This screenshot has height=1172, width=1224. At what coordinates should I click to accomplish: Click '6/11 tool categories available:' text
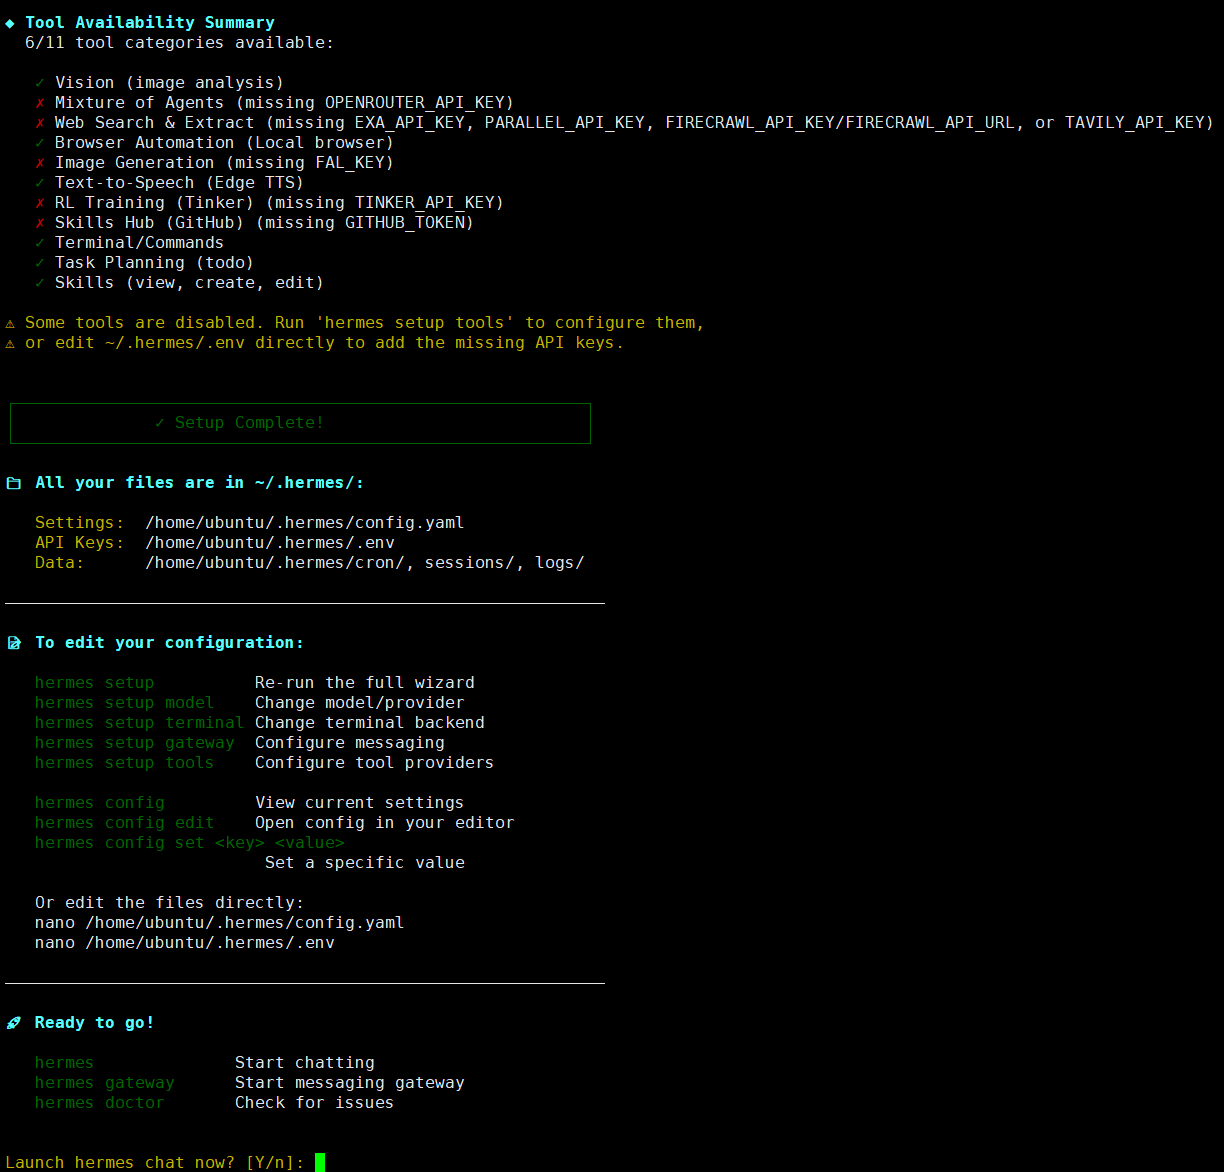click(180, 43)
